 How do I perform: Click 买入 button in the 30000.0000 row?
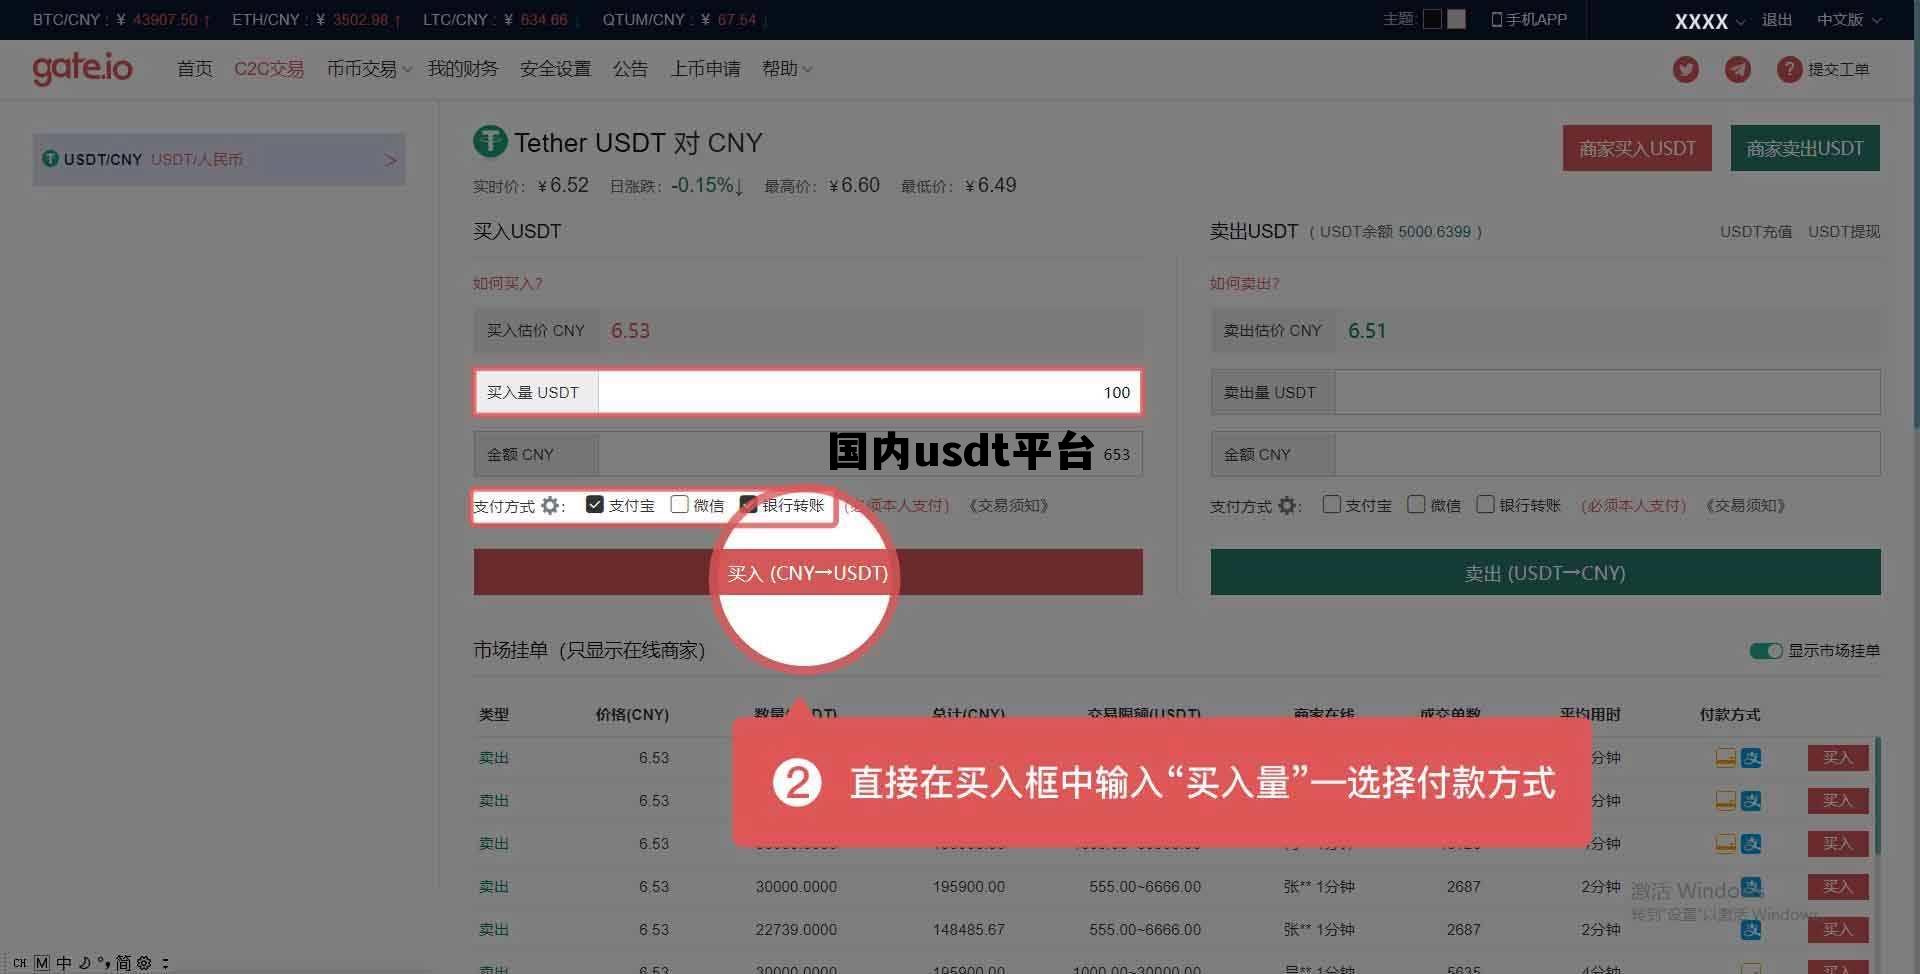1838,886
